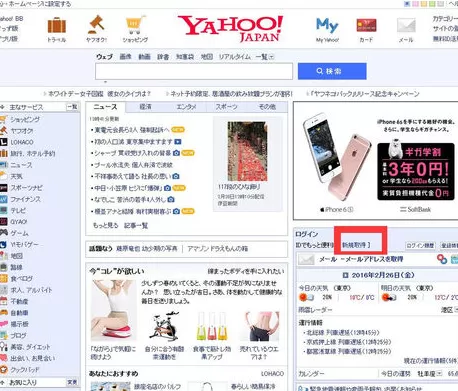Click the exercise bike product thumbnail
458x391 pixels.
pyautogui.click(x=164, y=326)
